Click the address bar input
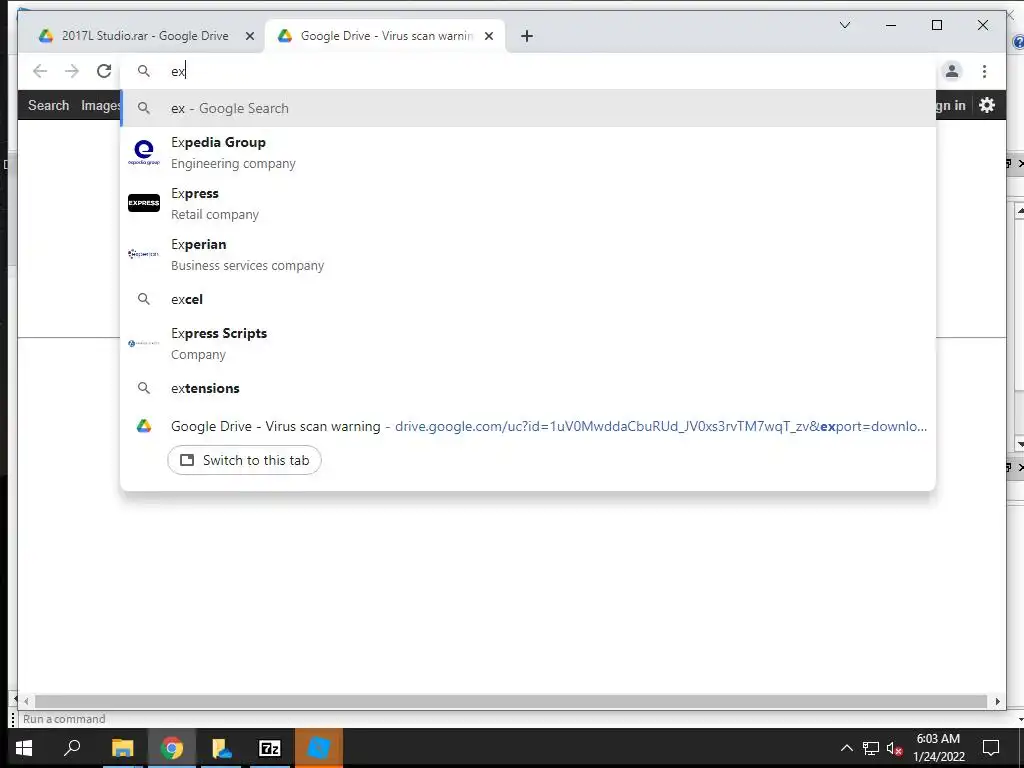 click(x=529, y=71)
